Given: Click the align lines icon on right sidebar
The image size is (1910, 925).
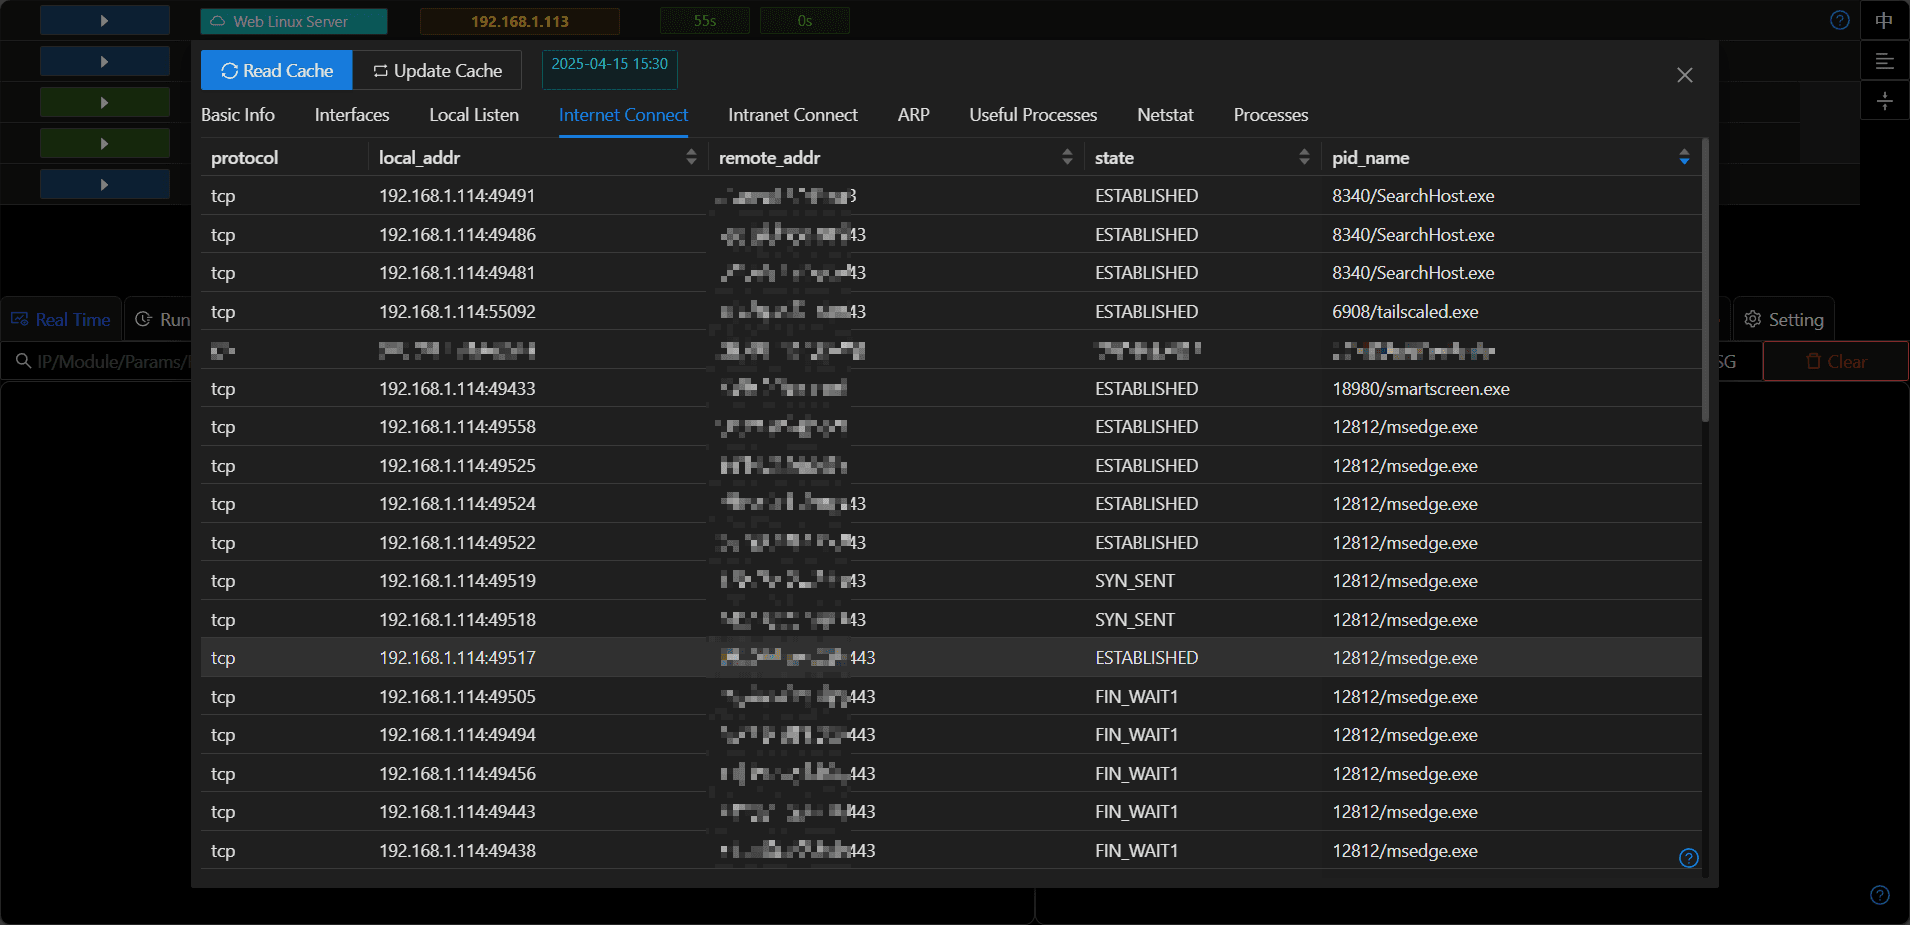Looking at the screenshot, I should (1884, 61).
